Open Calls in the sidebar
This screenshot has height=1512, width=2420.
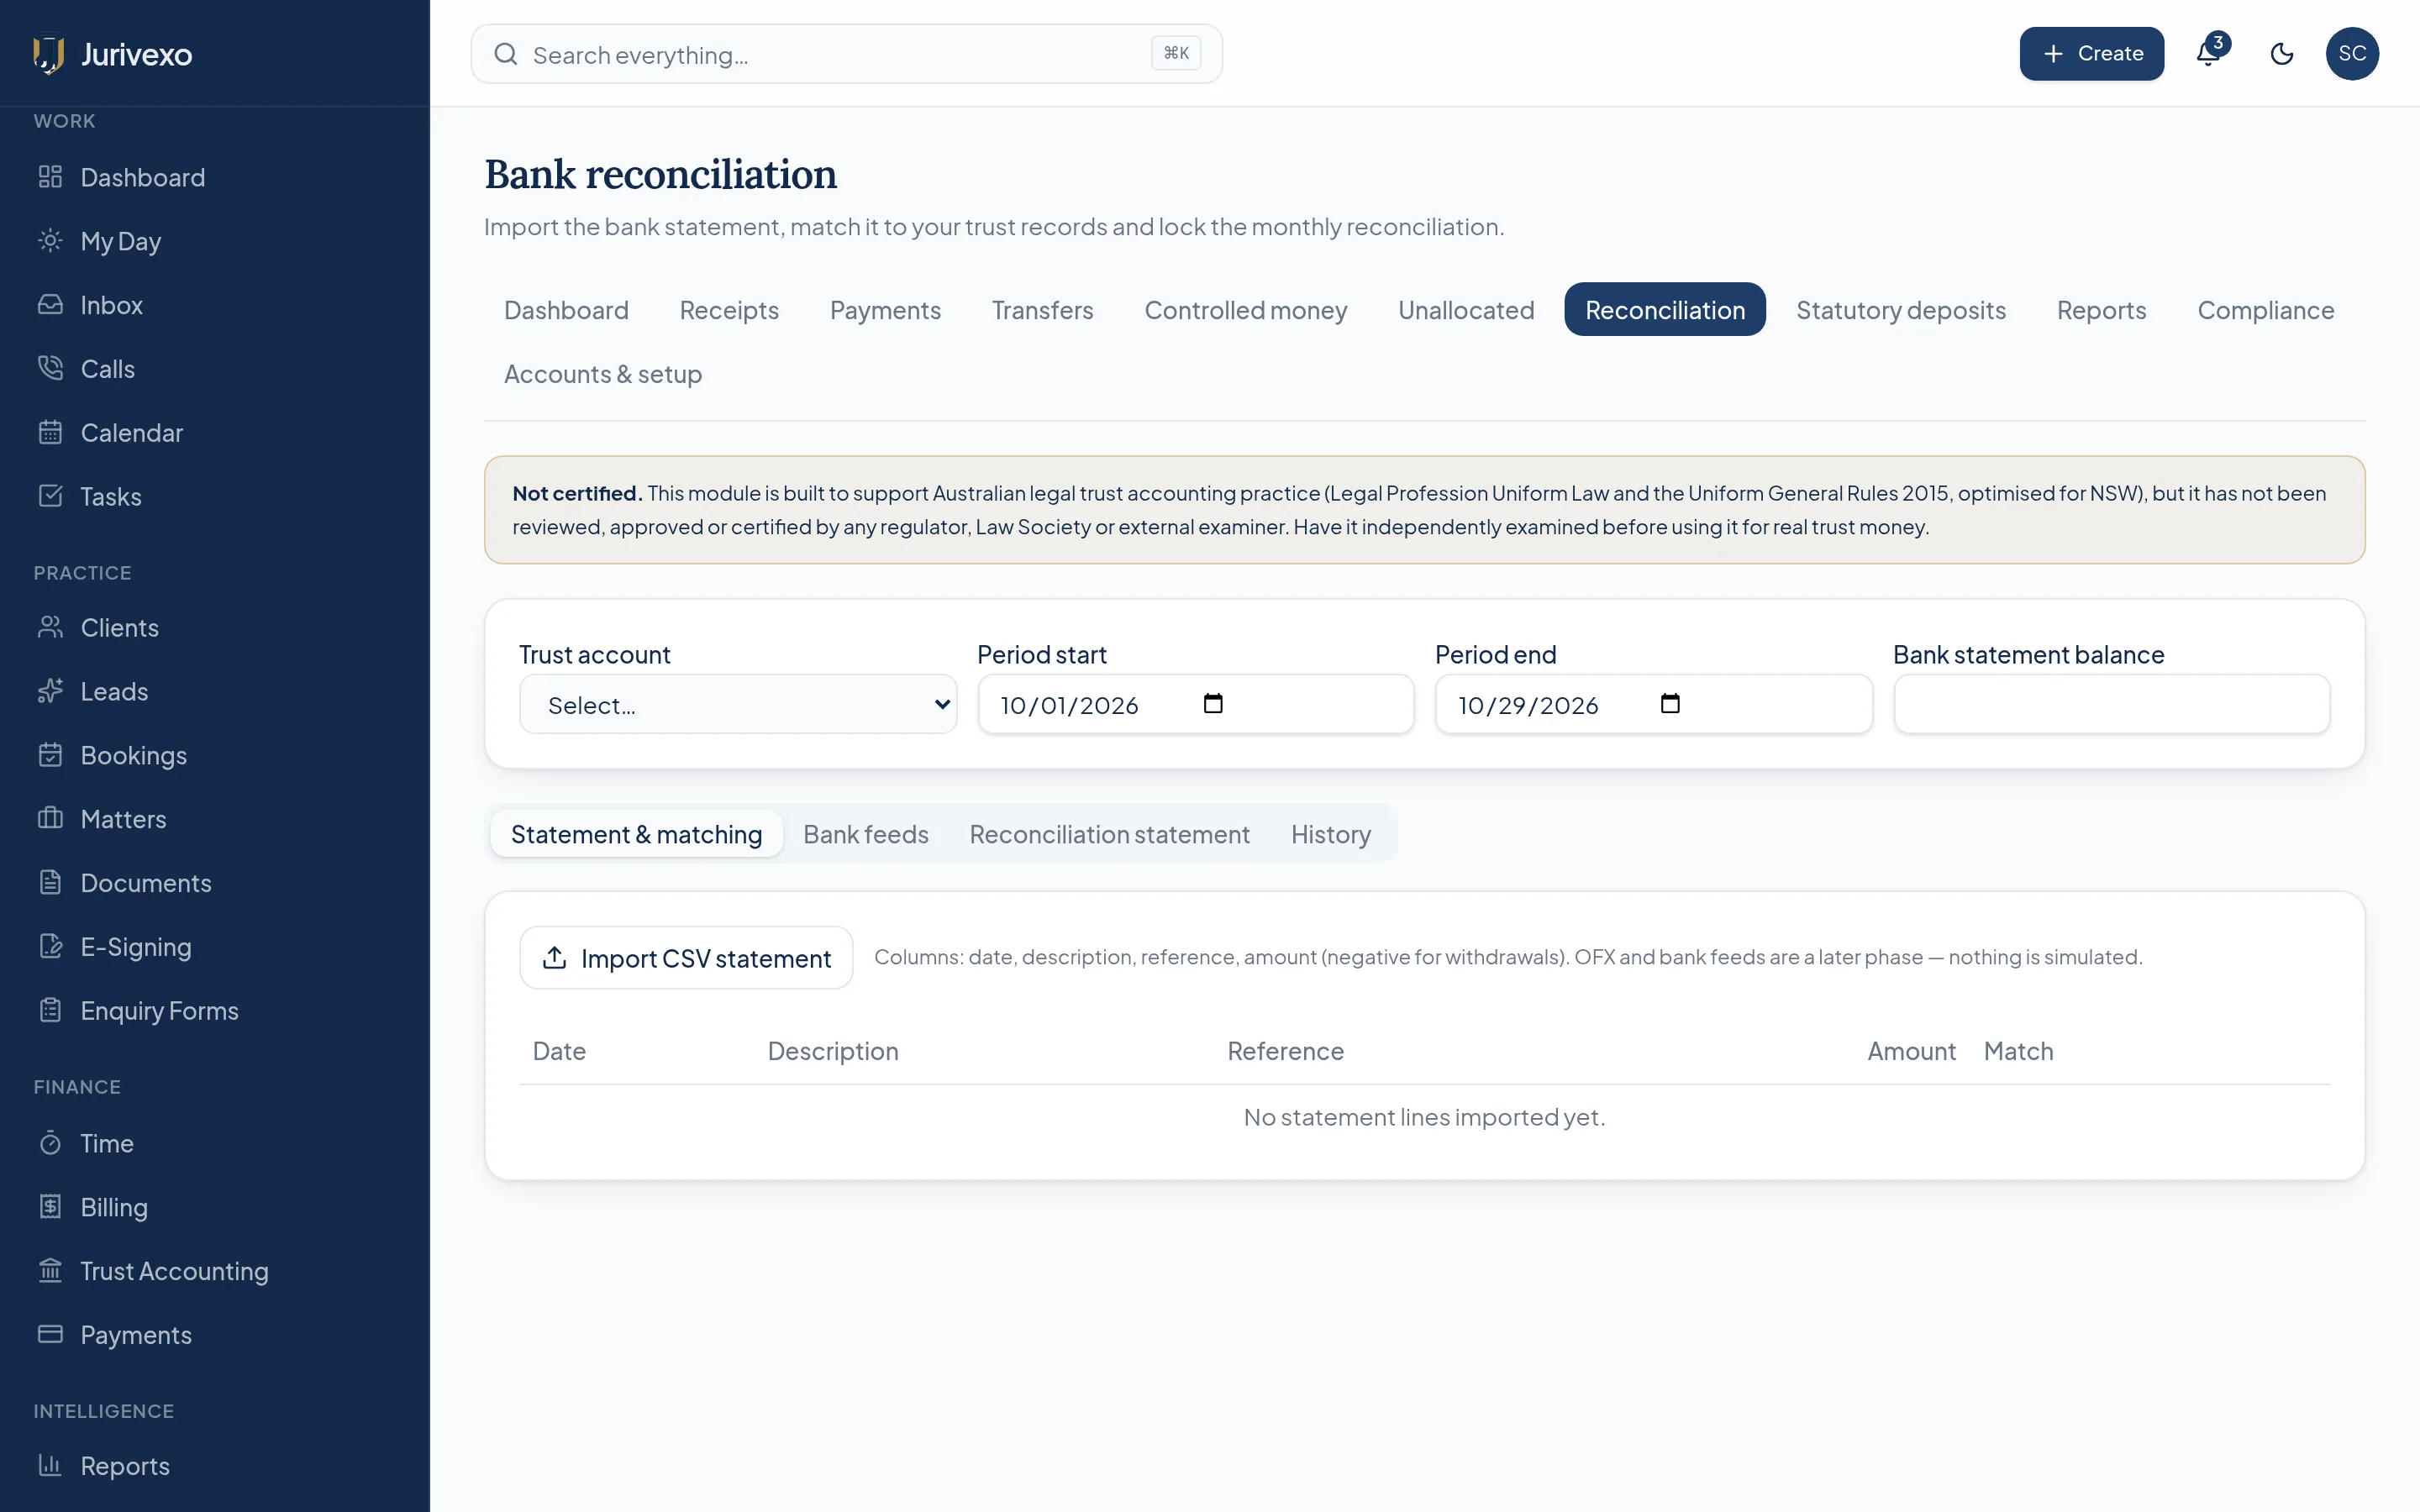[214, 369]
